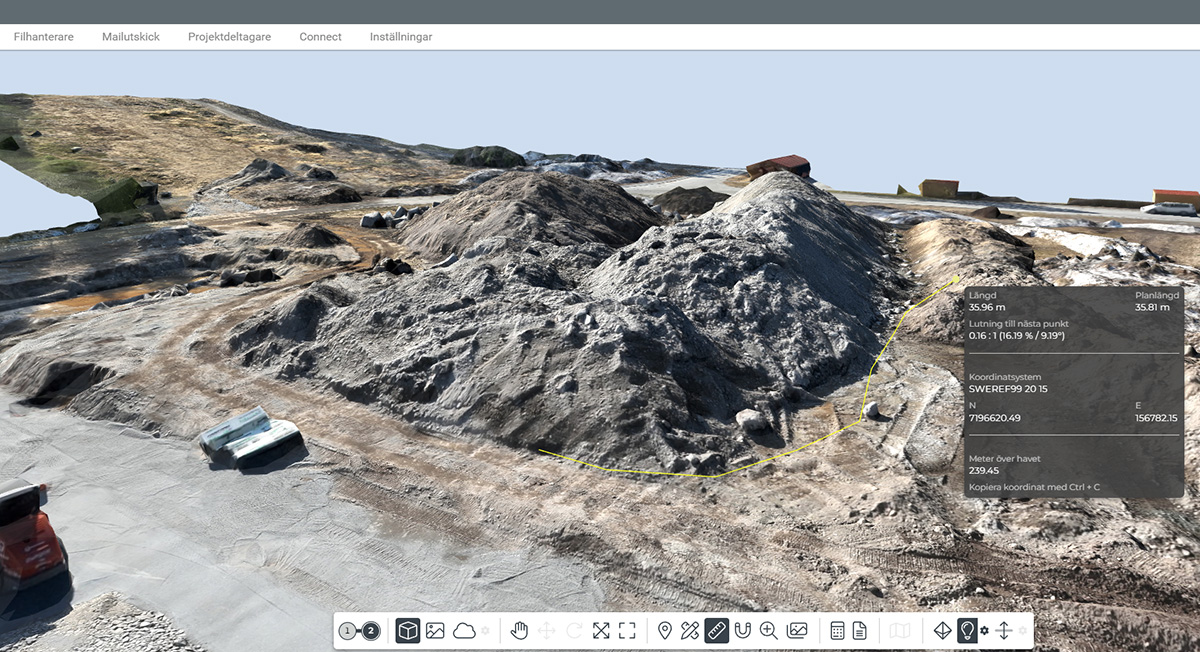The height and width of the screenshot is (652, 1200).
Task: Select the 3D cube view mode
Action: (x=408, y=631)
